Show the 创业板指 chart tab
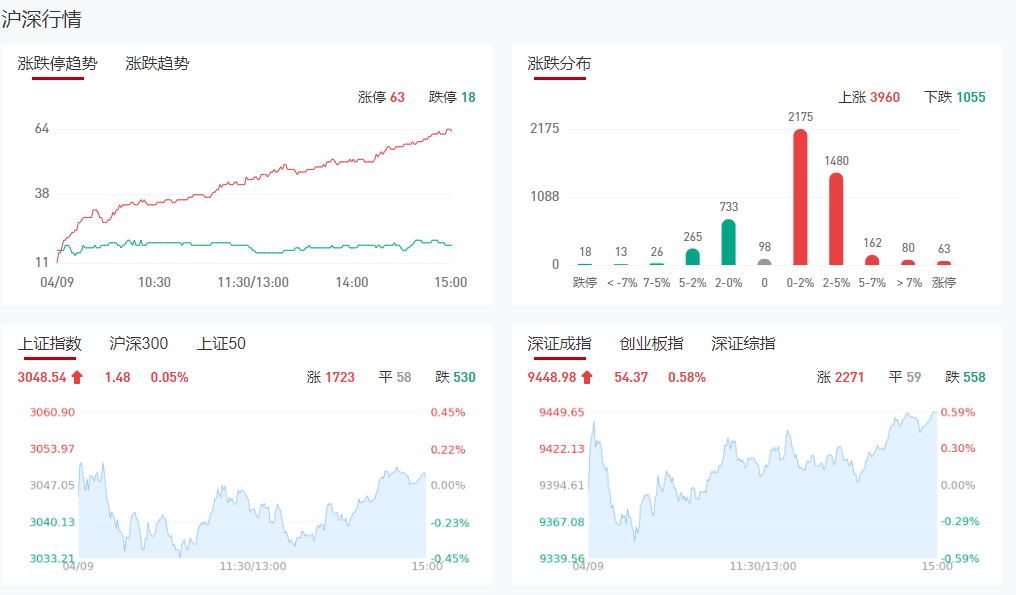 pyautogui.click(x=651, y=343)
